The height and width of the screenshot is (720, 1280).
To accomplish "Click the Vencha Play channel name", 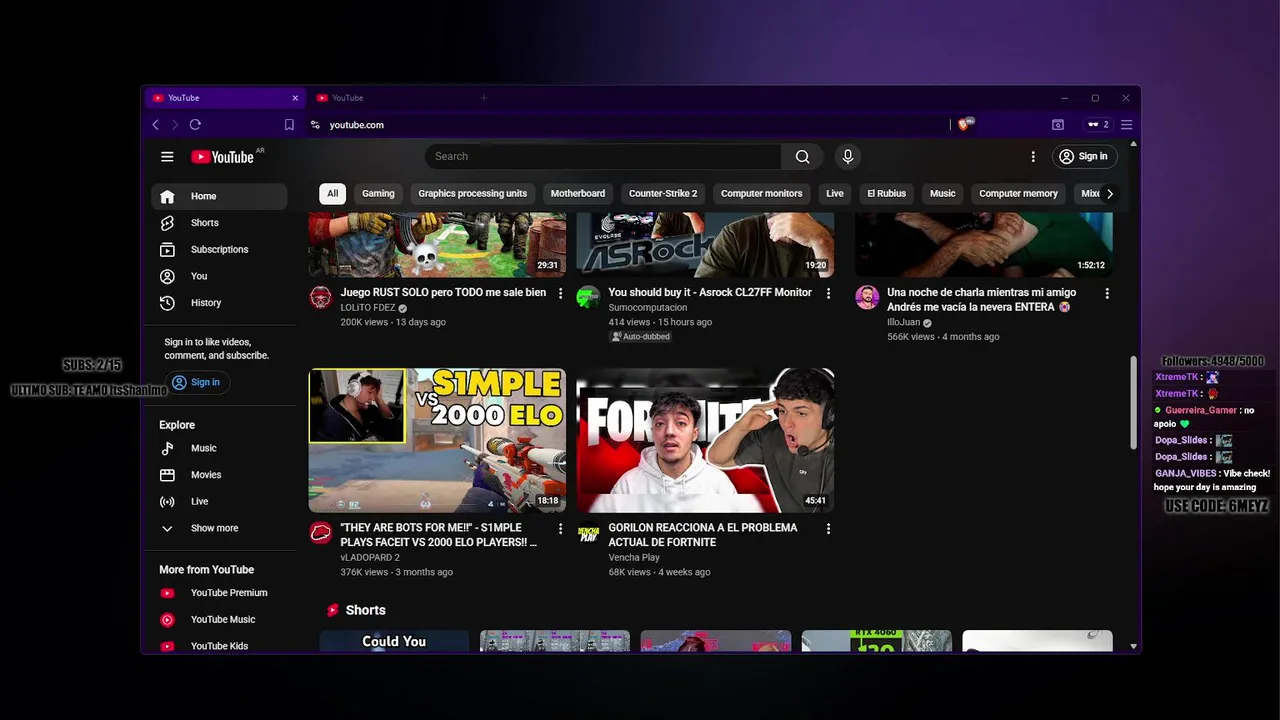I will pyautogui.click(x=634, y=558).
